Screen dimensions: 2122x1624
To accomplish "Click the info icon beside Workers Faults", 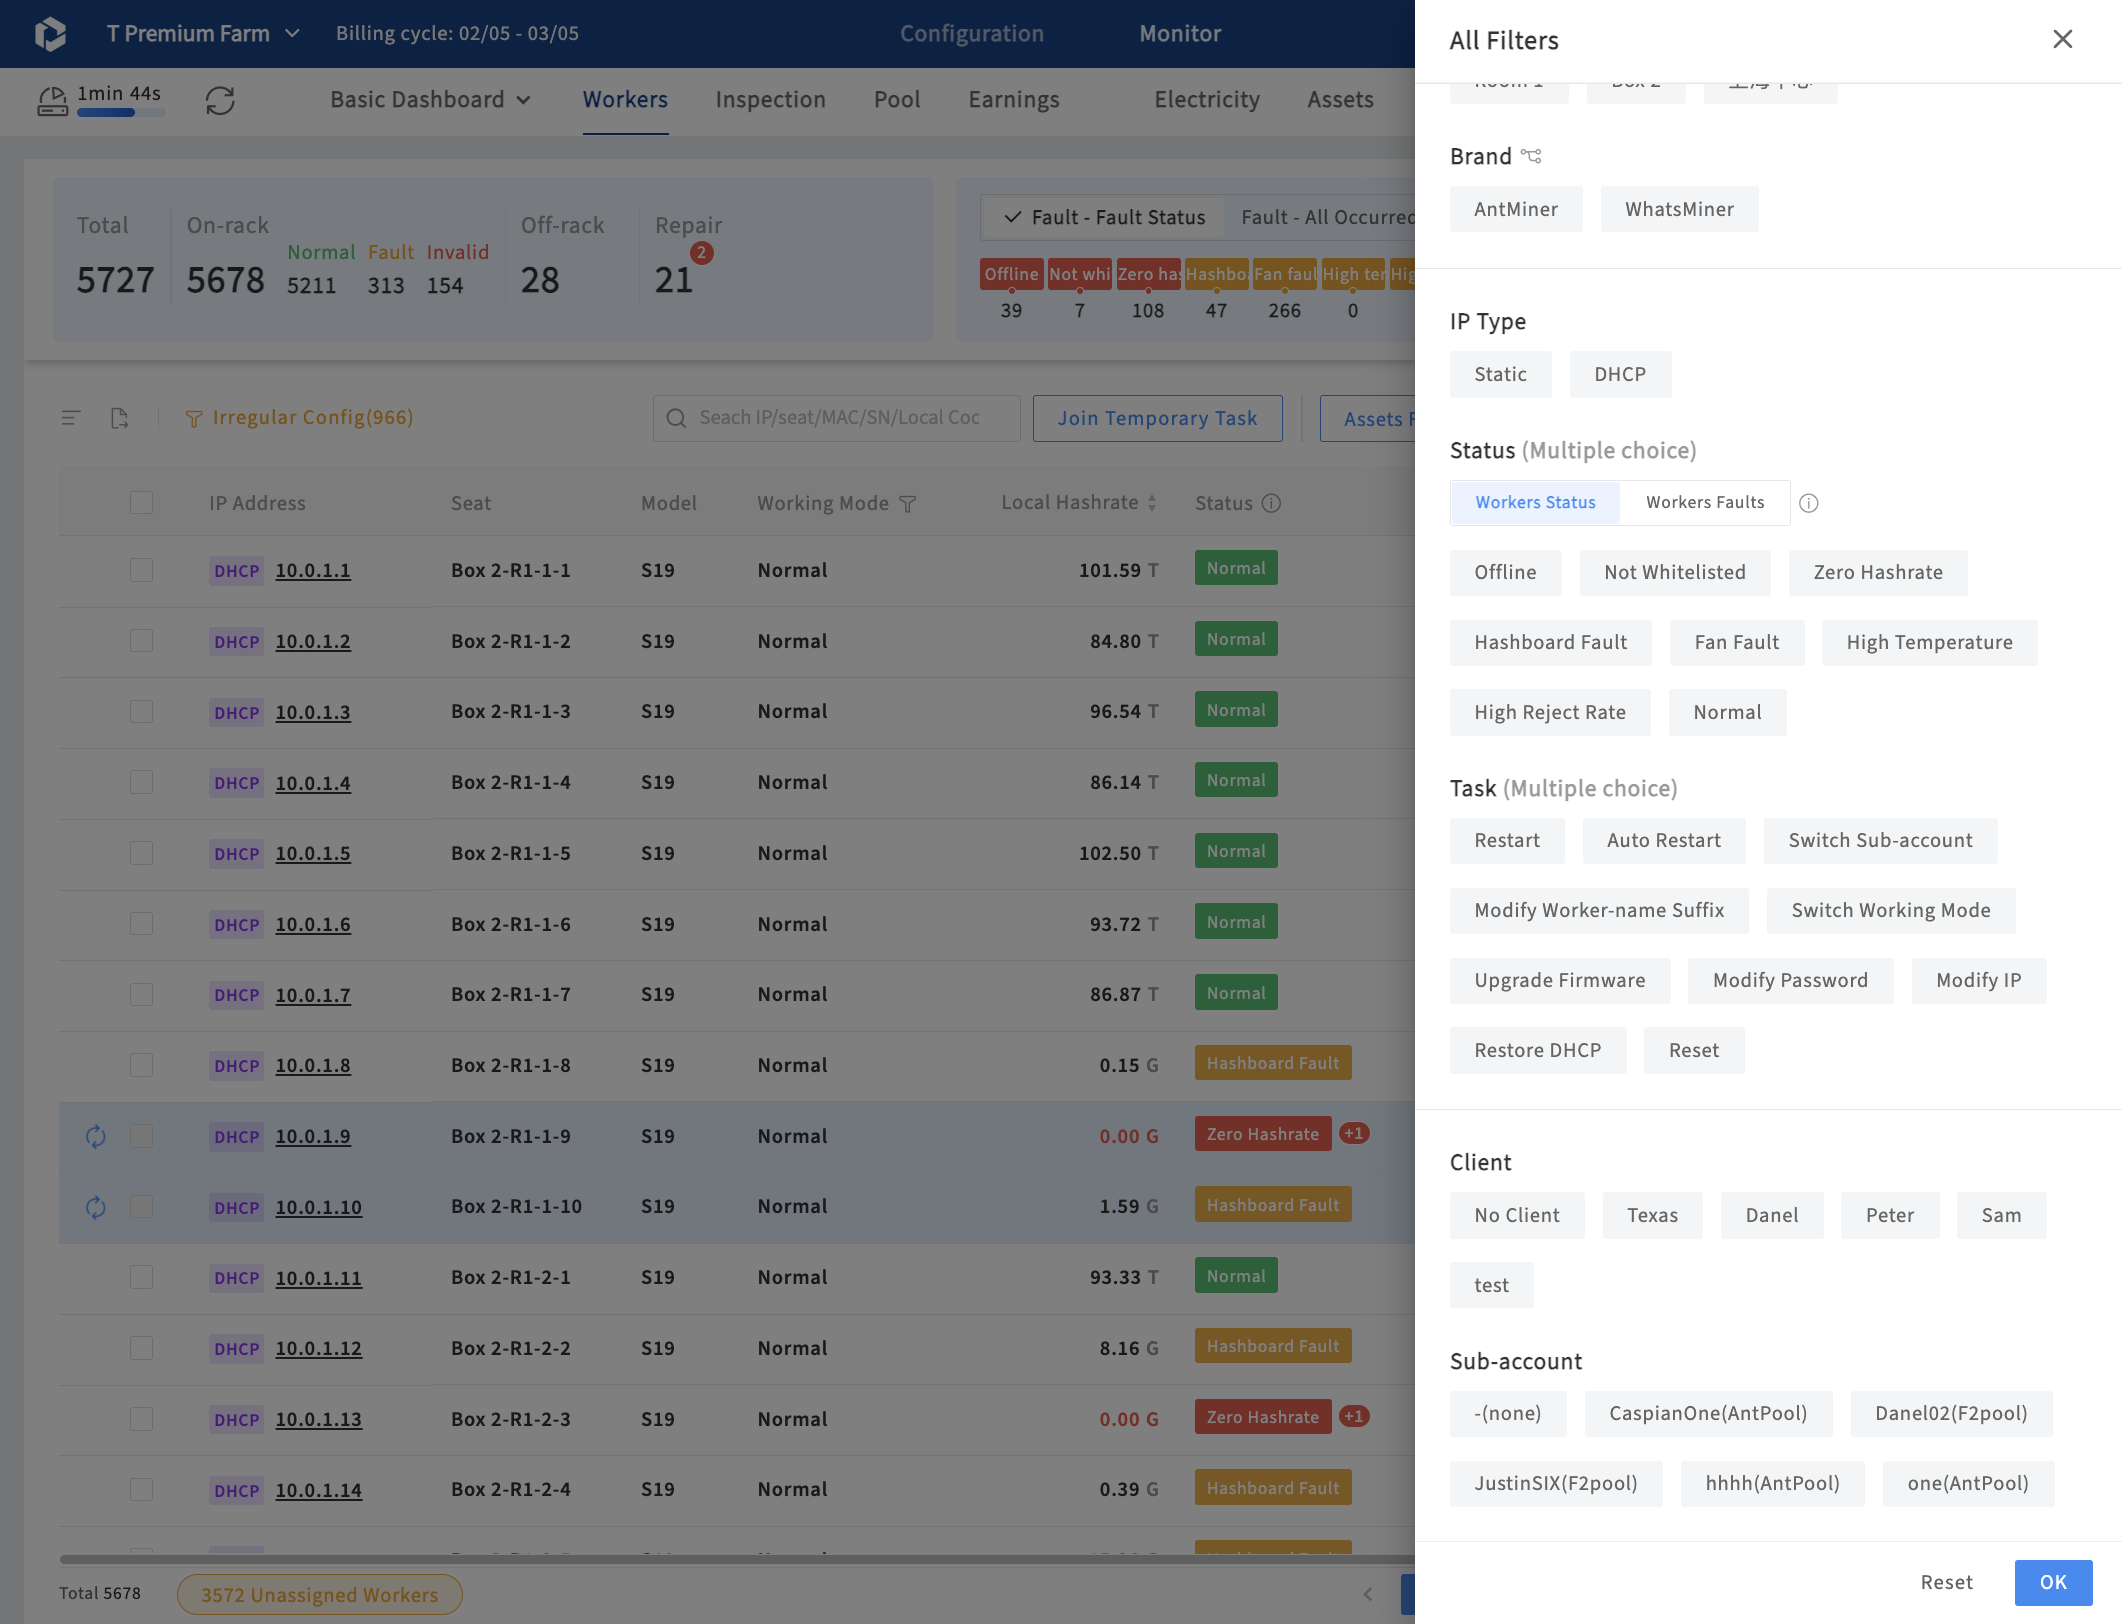I will (x=1808, y=503).
